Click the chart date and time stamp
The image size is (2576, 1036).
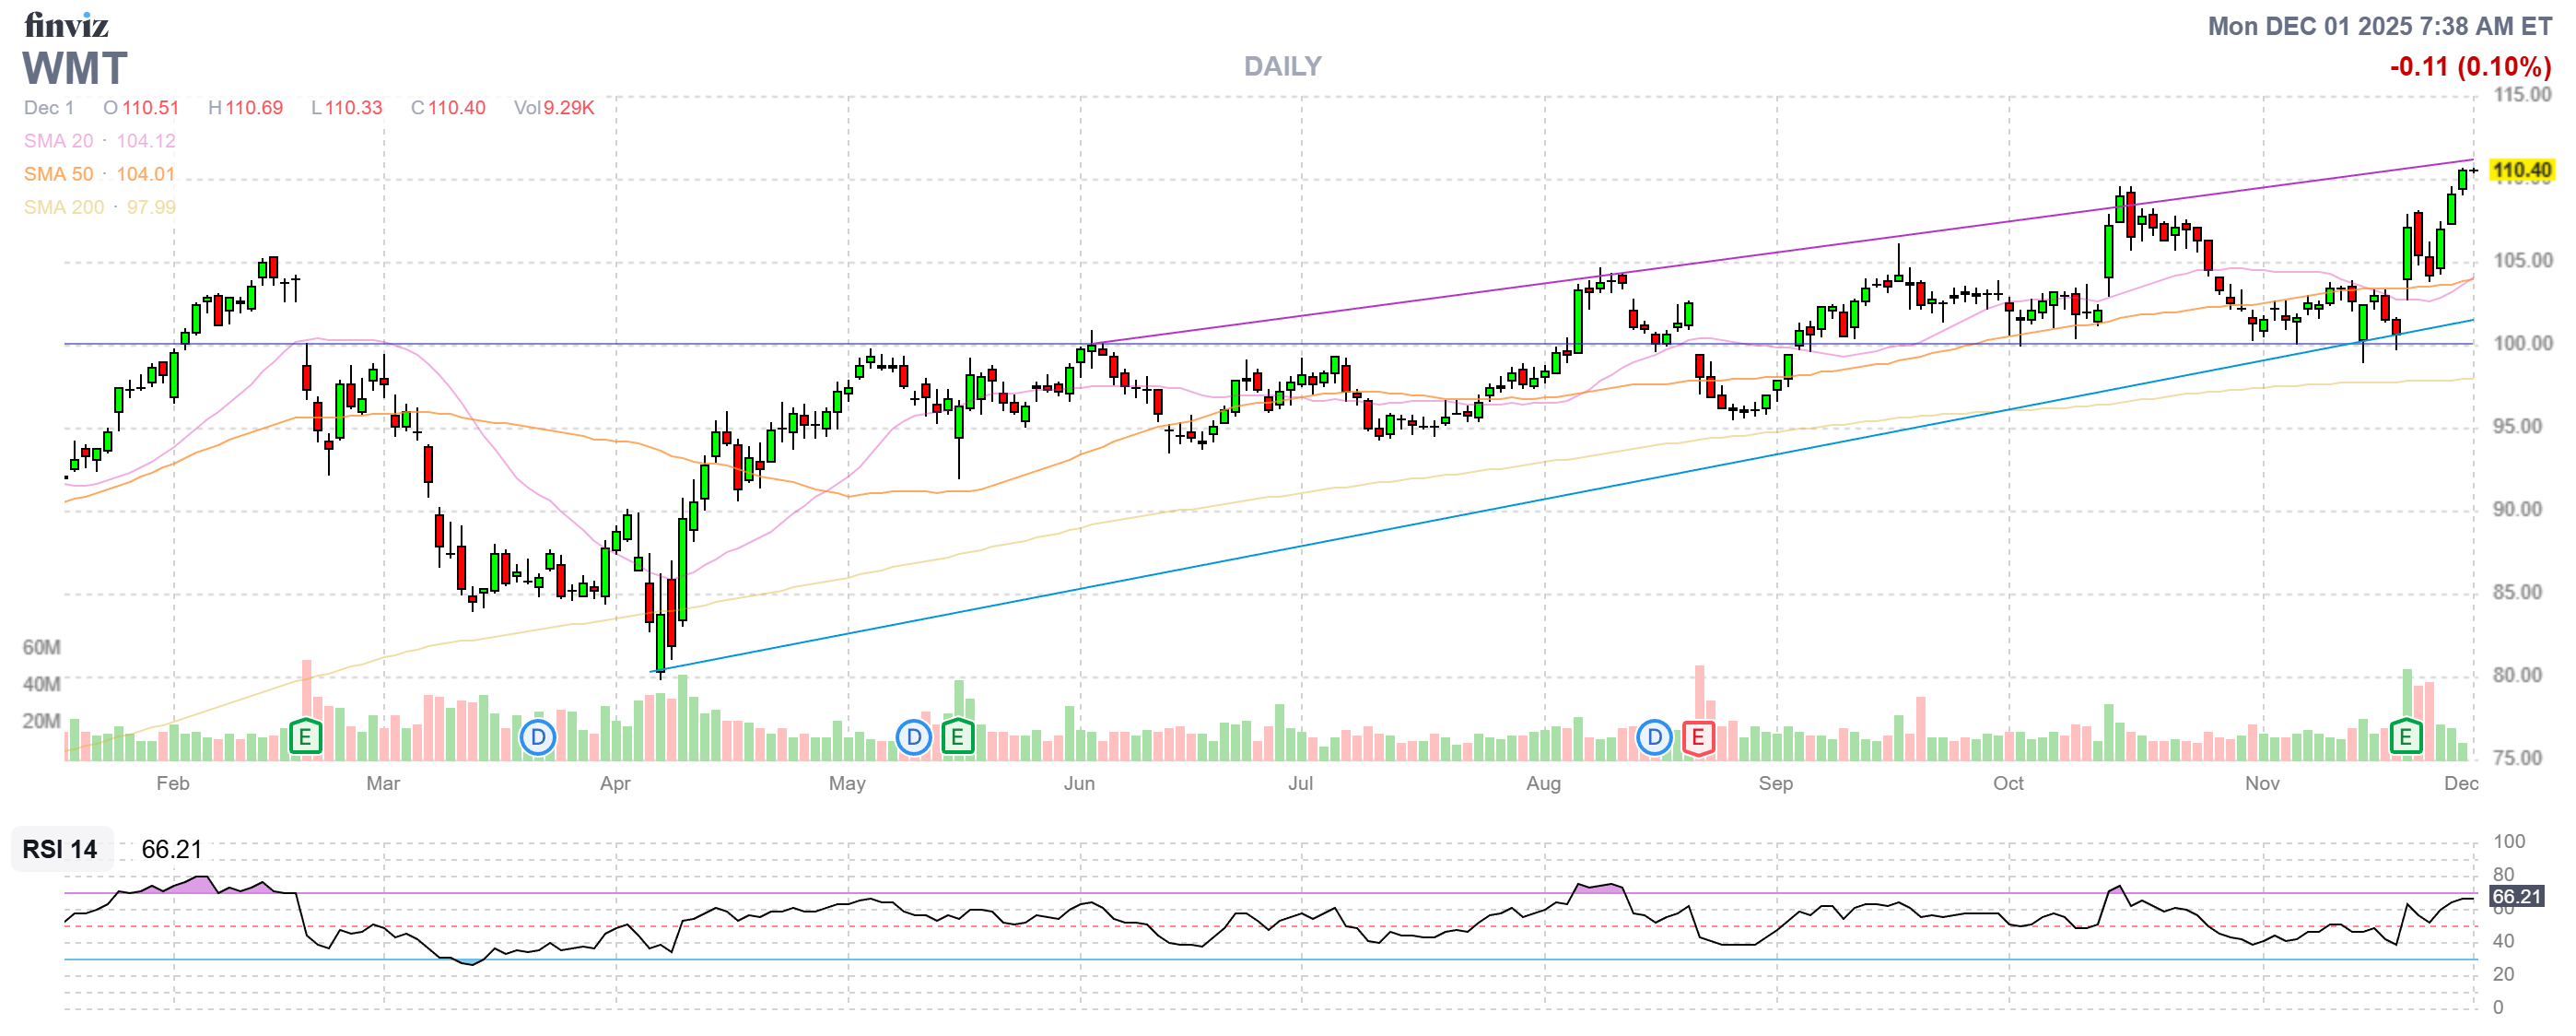click(x=2379, y=26)
